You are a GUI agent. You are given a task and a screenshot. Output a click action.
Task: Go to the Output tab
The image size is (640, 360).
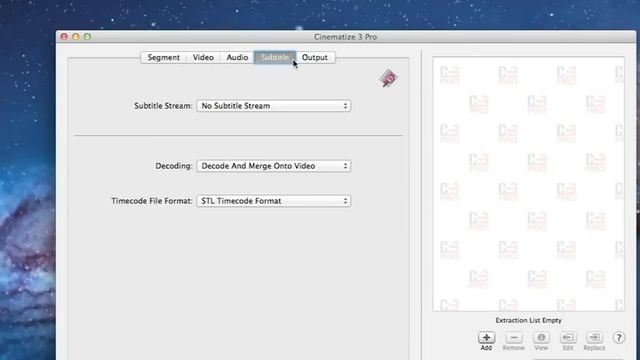tap(315, 58)
